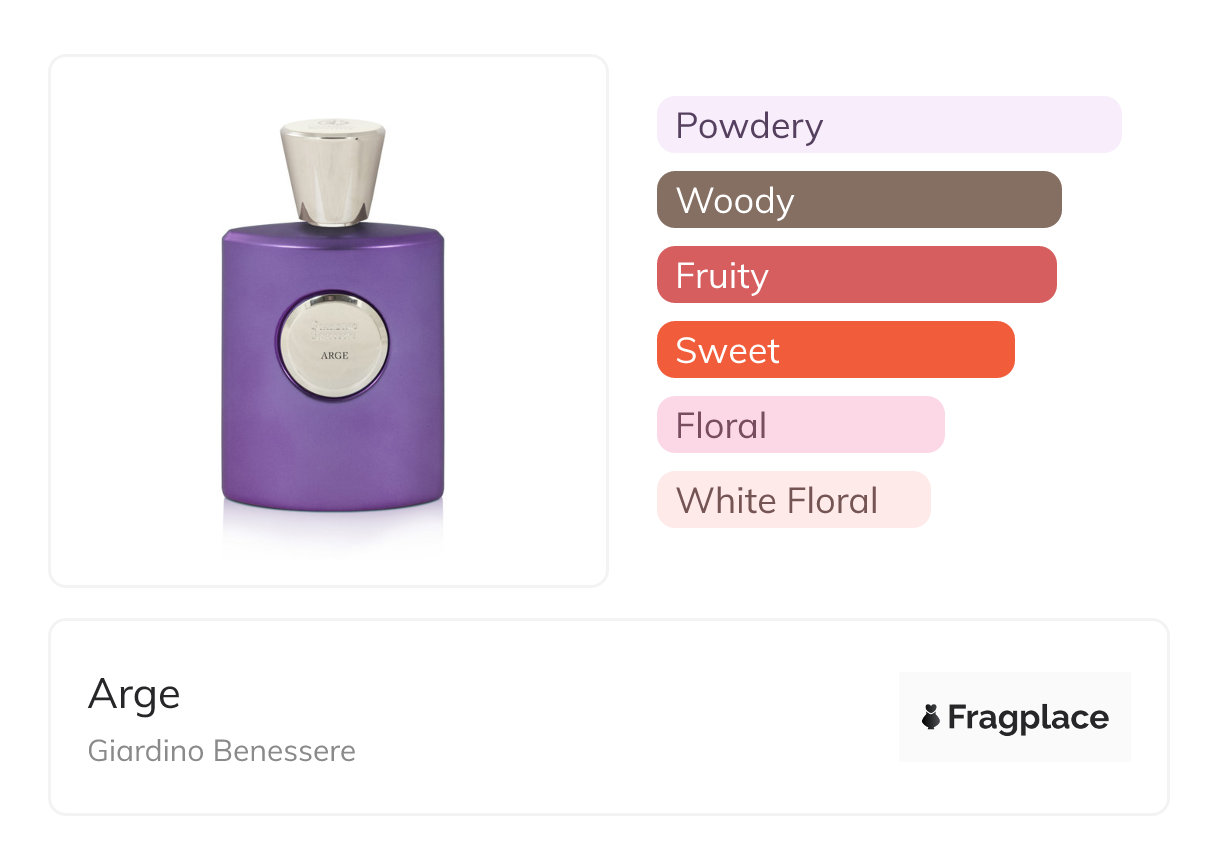Click the Sweet label text
The image size is (1218, 864).
728,351
